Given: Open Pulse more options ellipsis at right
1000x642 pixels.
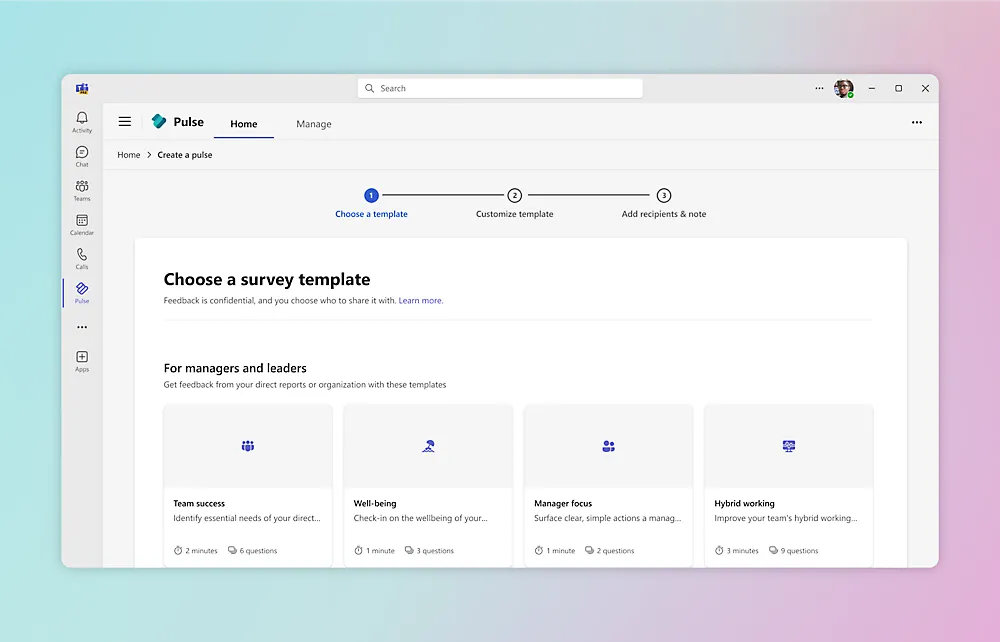Looking at the screenshot, I should point(916,123).
